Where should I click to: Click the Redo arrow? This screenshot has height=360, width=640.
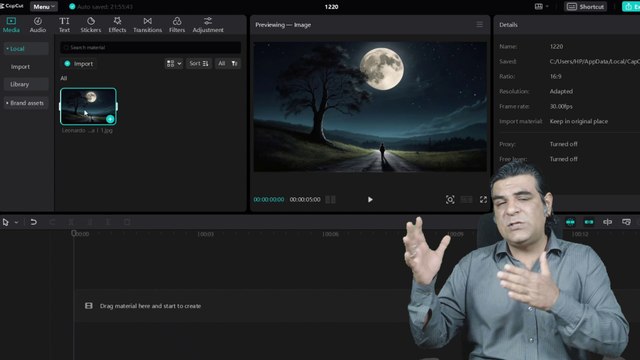(52, 222)
